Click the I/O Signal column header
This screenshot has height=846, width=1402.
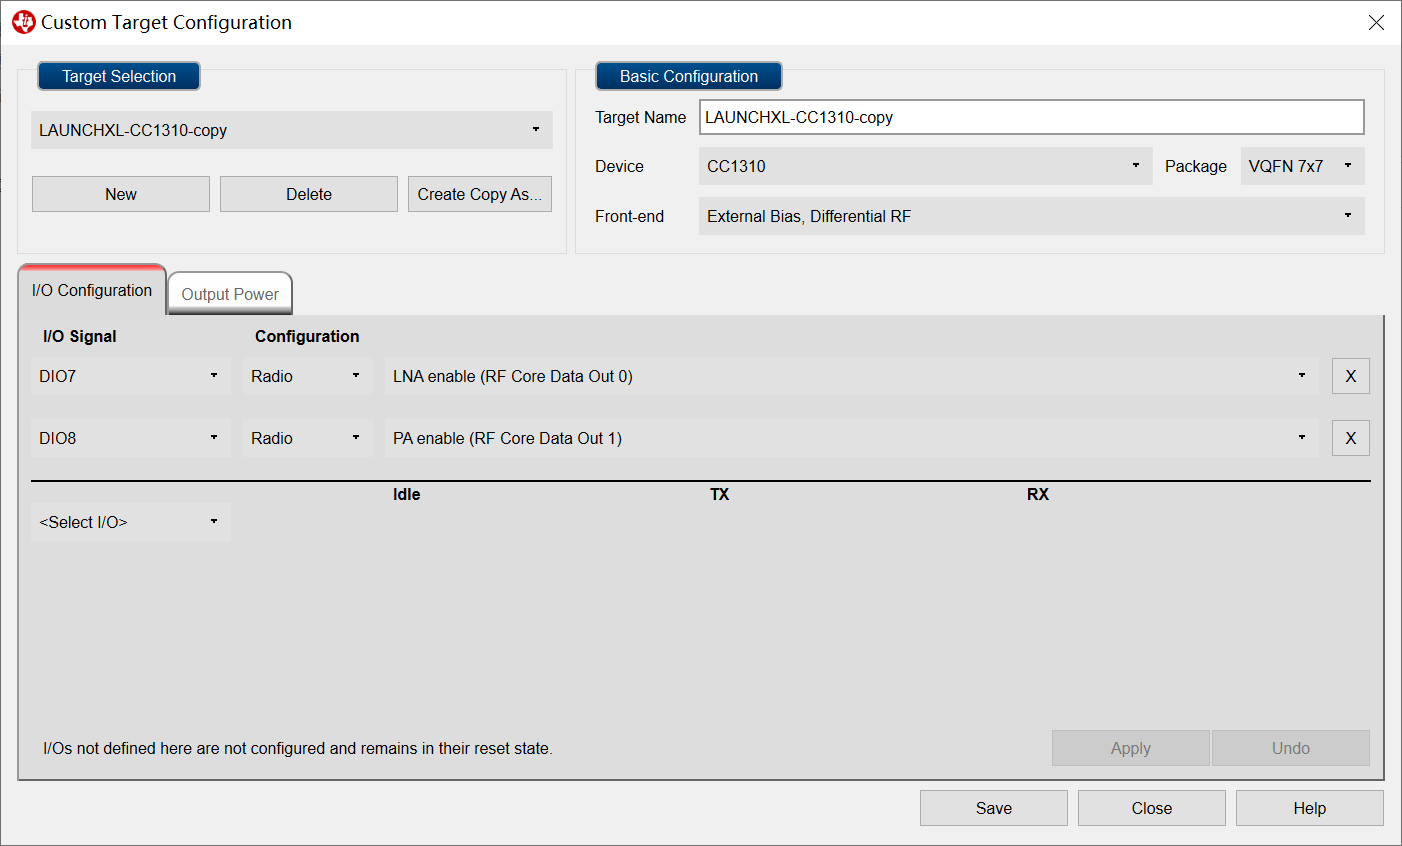tap(80, 336)
